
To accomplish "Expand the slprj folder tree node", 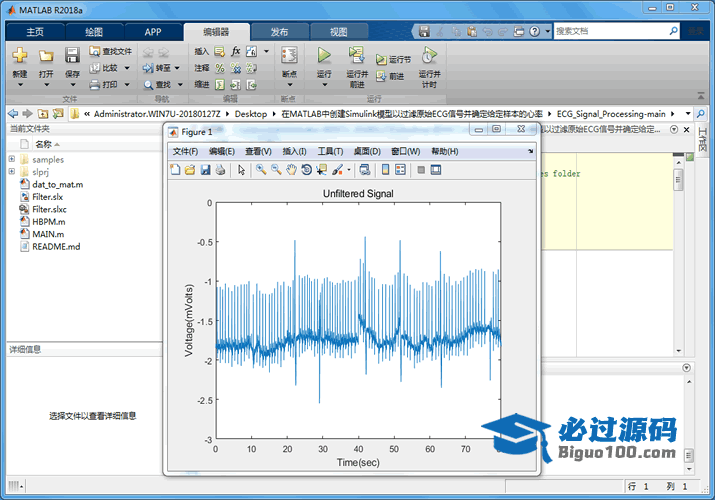I will click(12, 171).
